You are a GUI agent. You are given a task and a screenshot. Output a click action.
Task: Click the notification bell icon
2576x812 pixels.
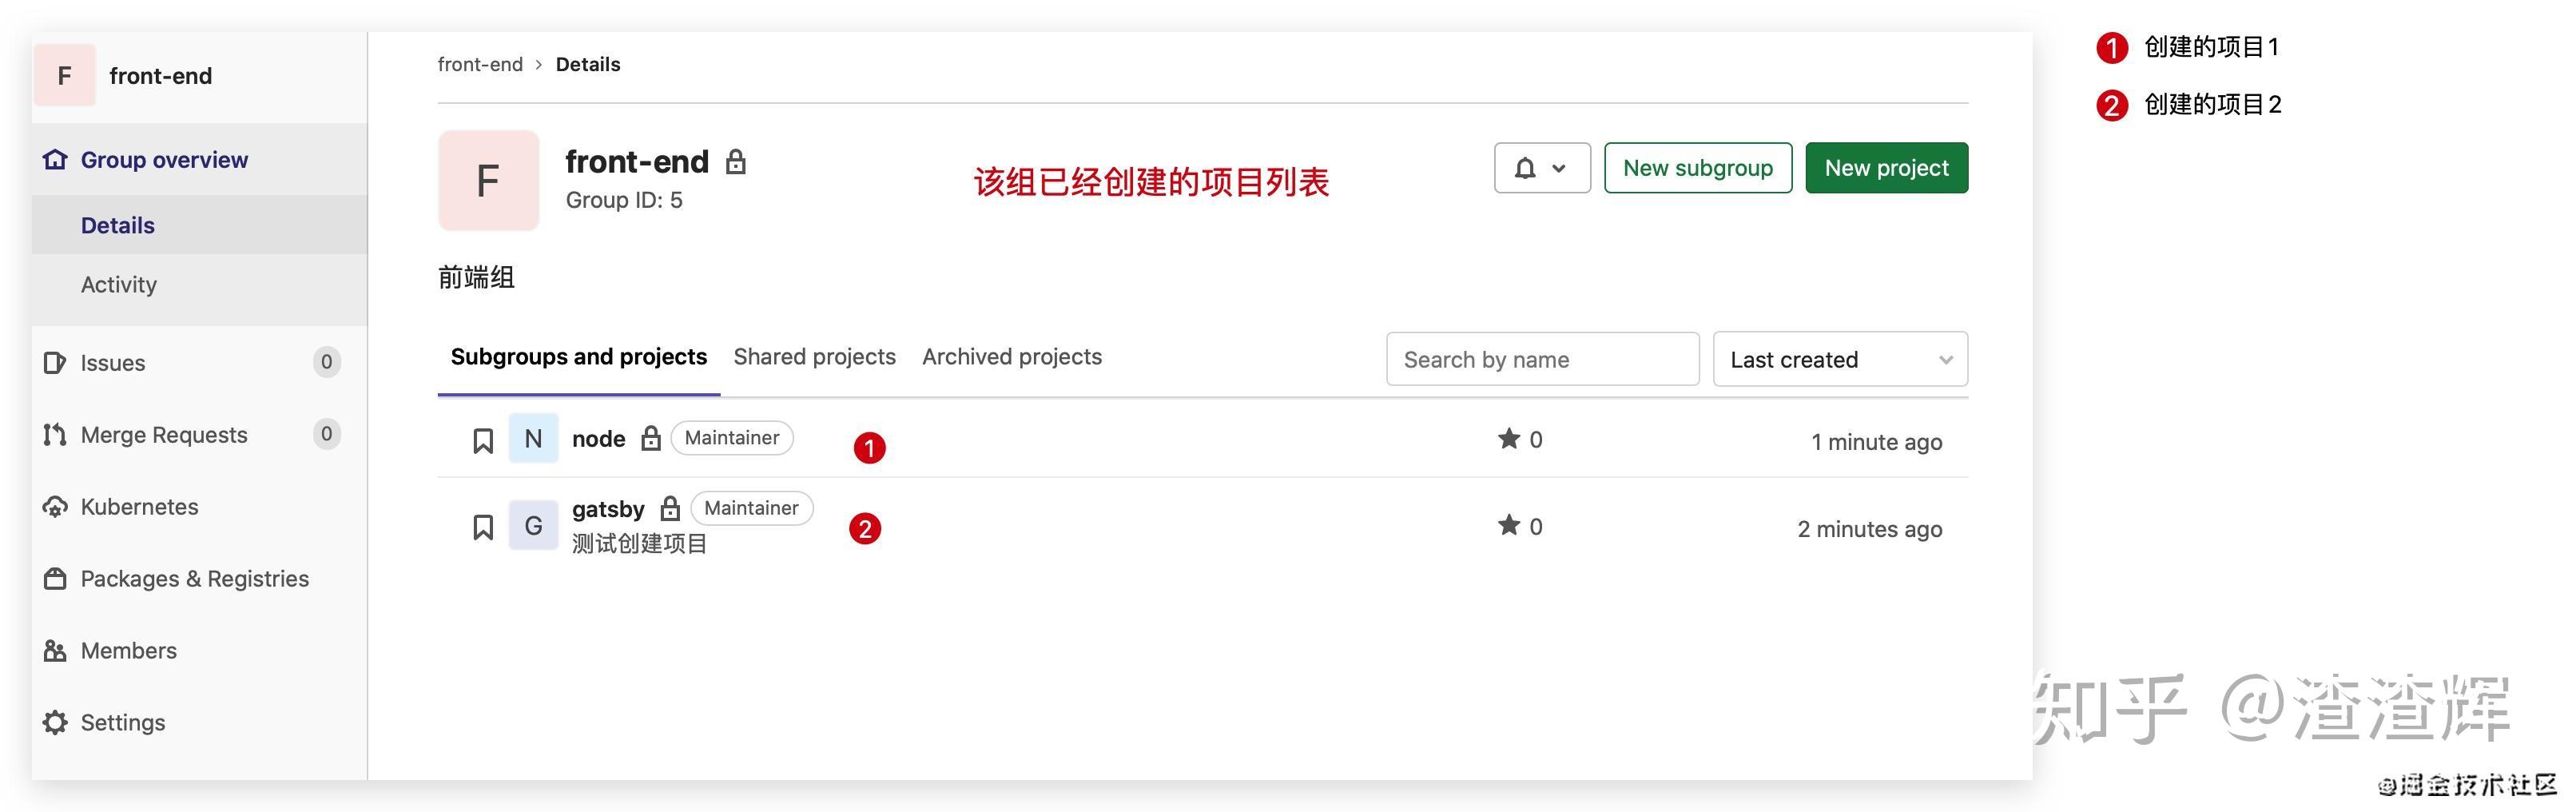1522,167
